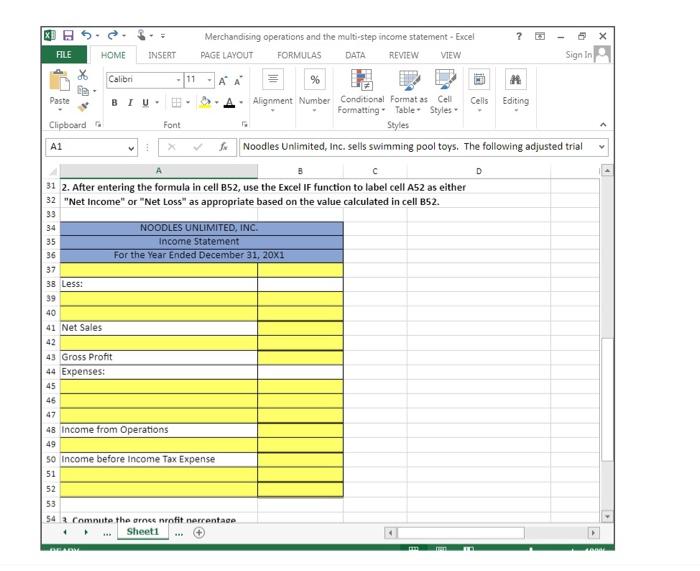Expand the formula bar chevron

(601, 146)
